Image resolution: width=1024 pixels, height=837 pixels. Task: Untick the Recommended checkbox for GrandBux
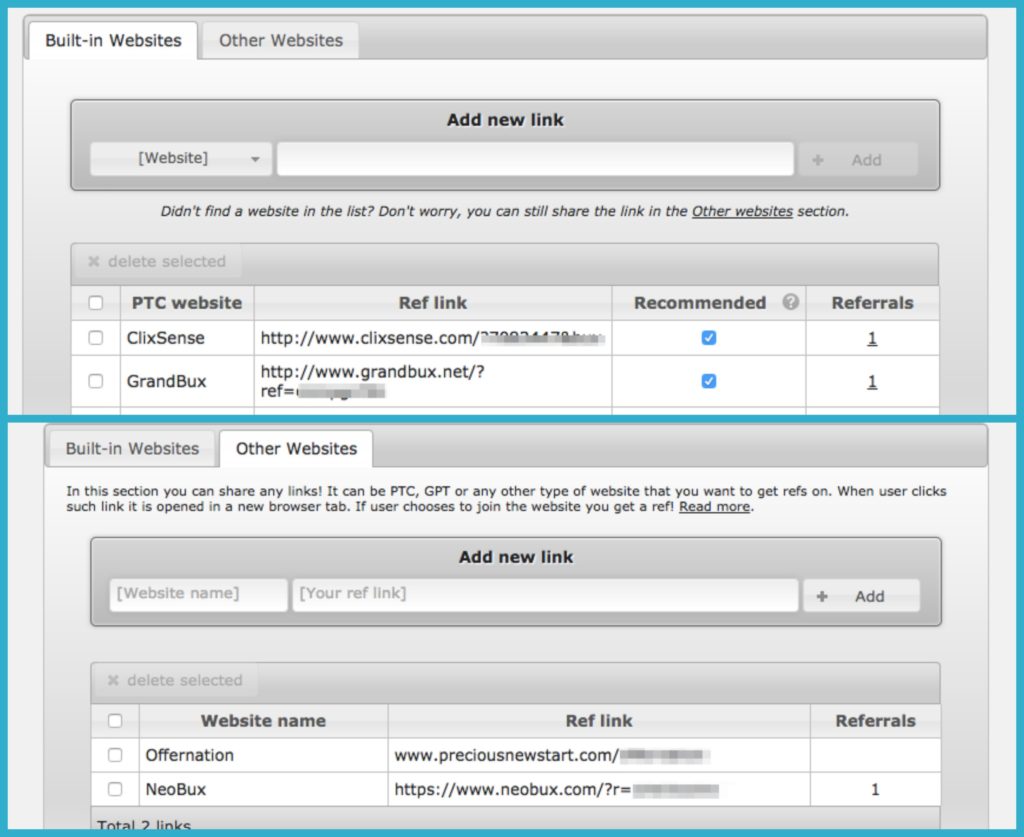tap(709, 381)
